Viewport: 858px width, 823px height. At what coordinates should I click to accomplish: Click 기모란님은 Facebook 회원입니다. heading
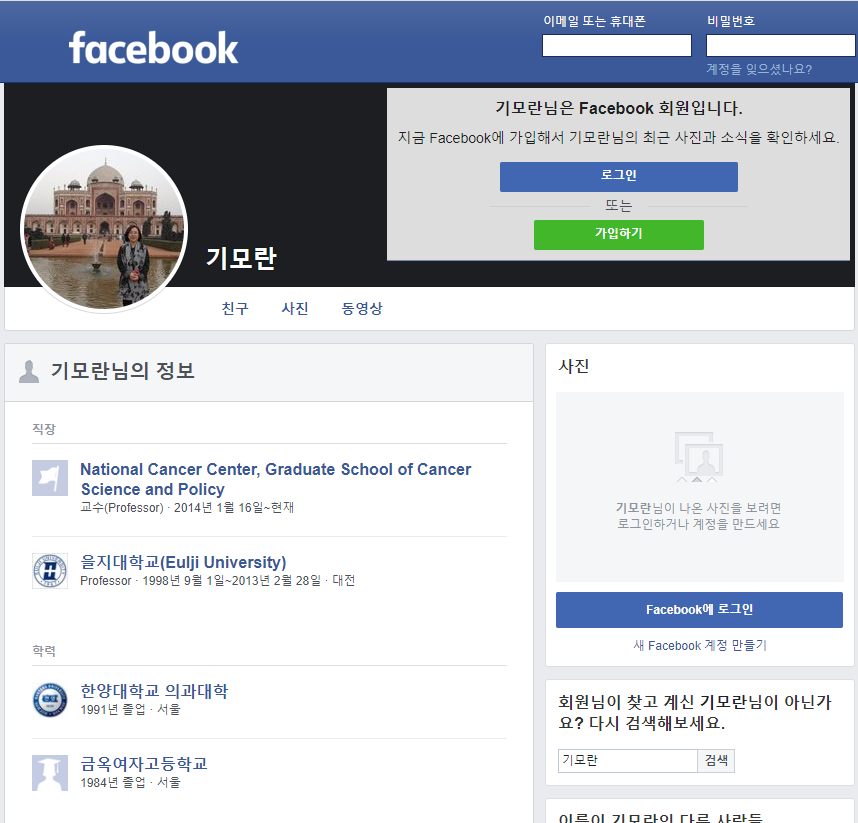[618, 108]
